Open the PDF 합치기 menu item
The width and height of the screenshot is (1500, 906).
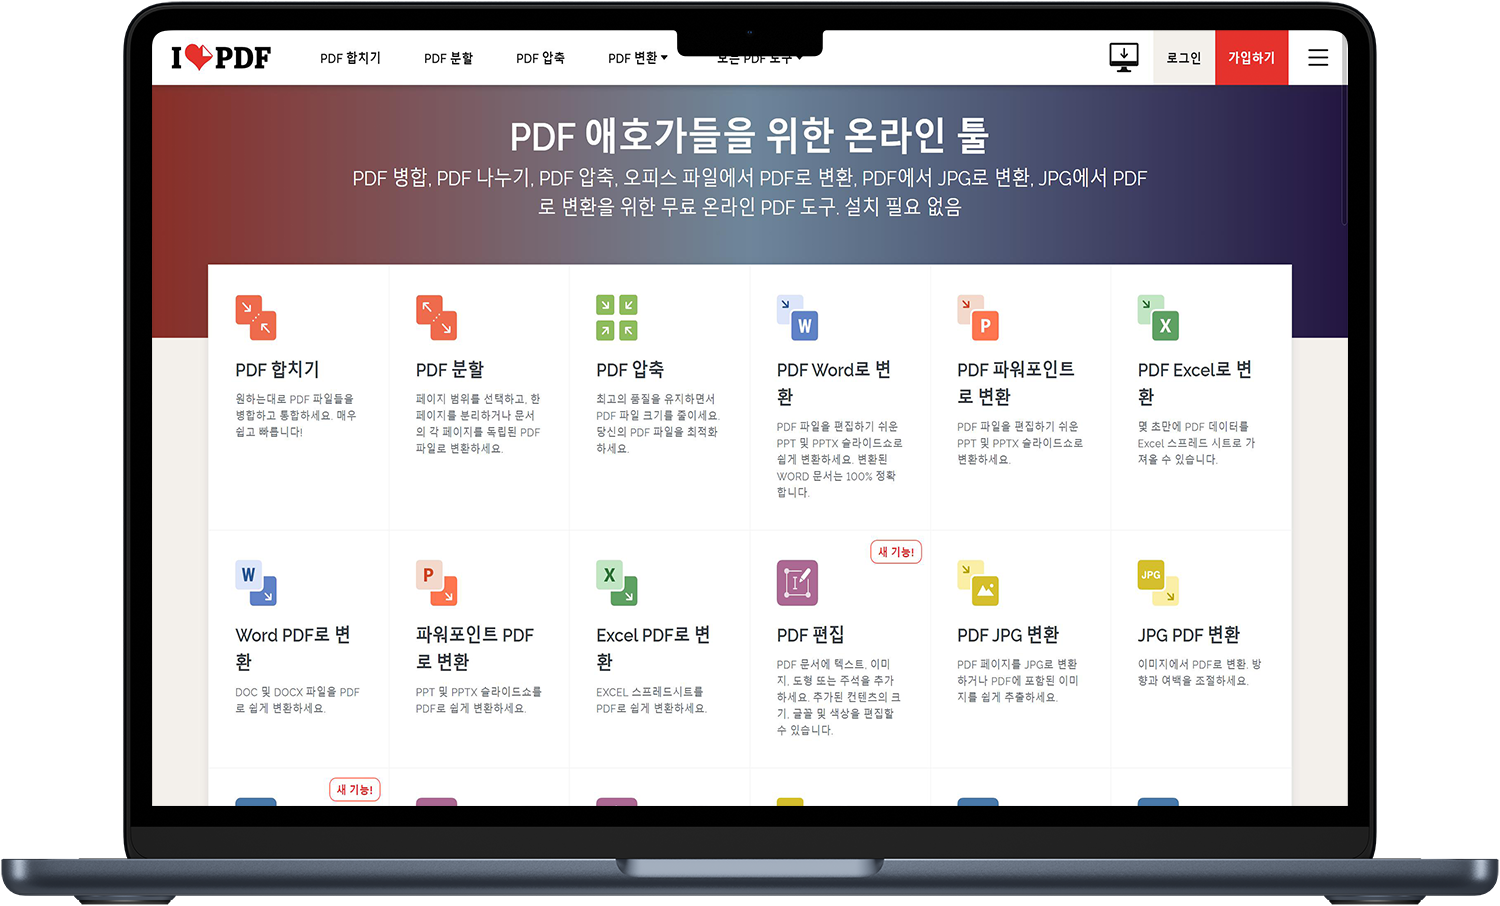click(350, 58)
